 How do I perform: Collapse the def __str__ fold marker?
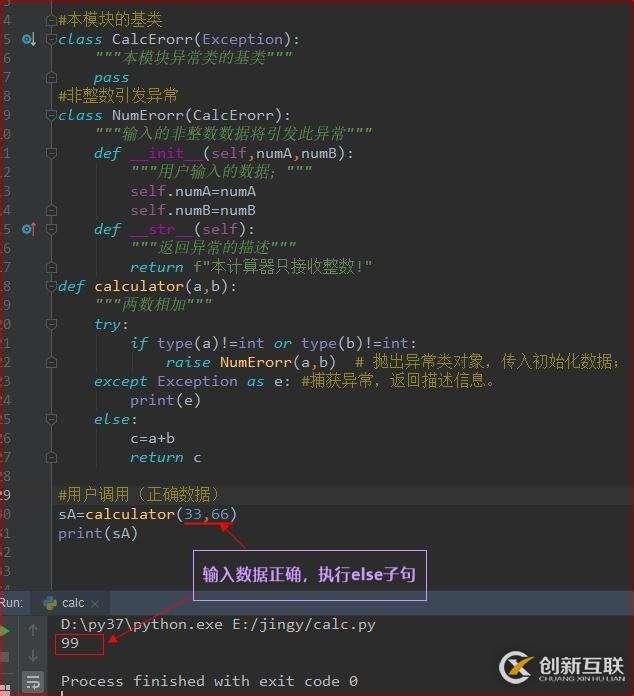pos(52,229)
